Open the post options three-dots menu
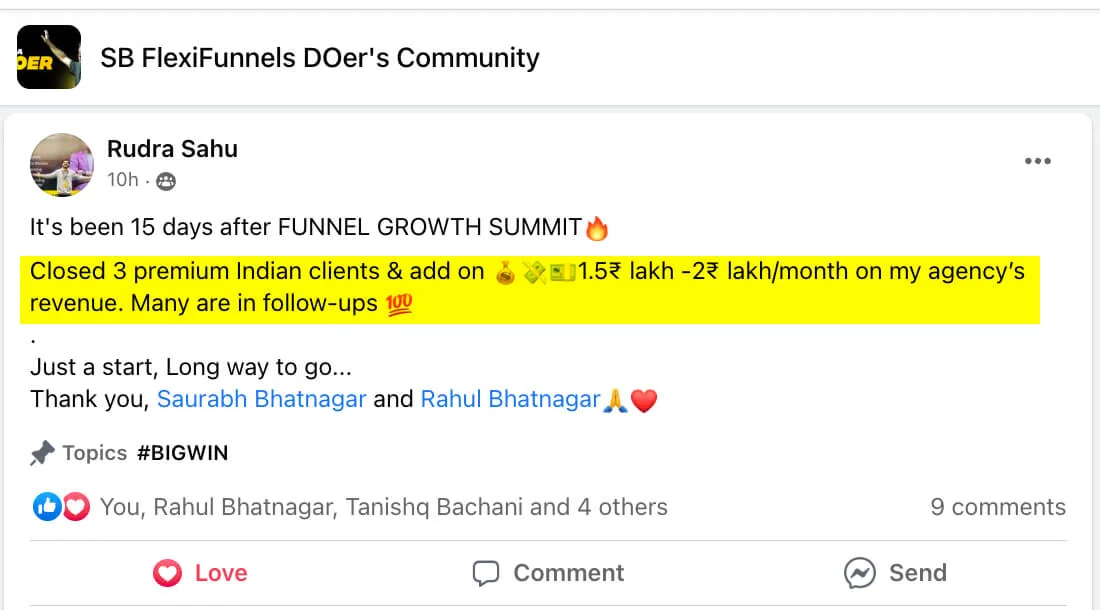The width and height of the screenshot is (1100, 610). pyautogui.click(x=1037, y=162)
